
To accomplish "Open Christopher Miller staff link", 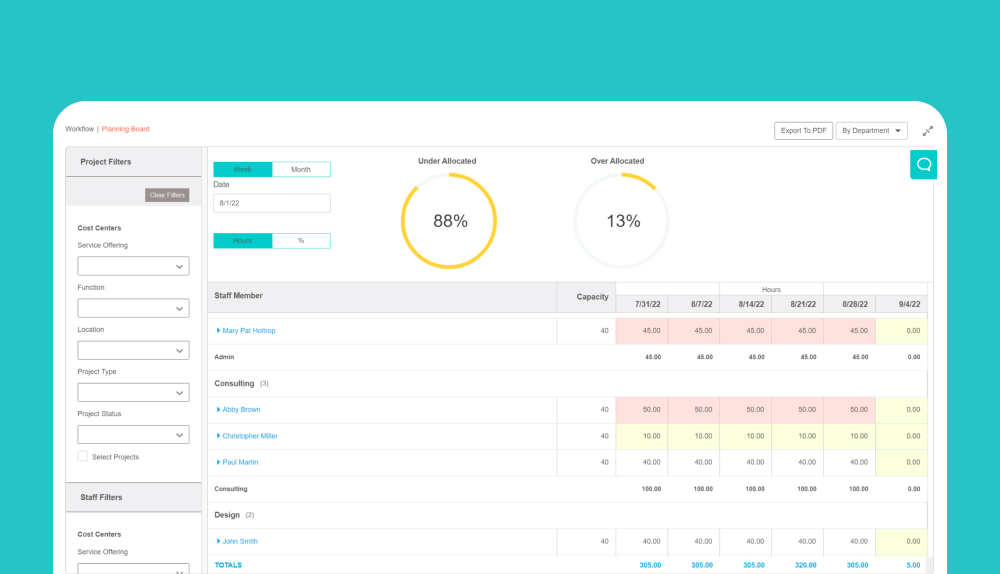I will [x=250, y=436].
